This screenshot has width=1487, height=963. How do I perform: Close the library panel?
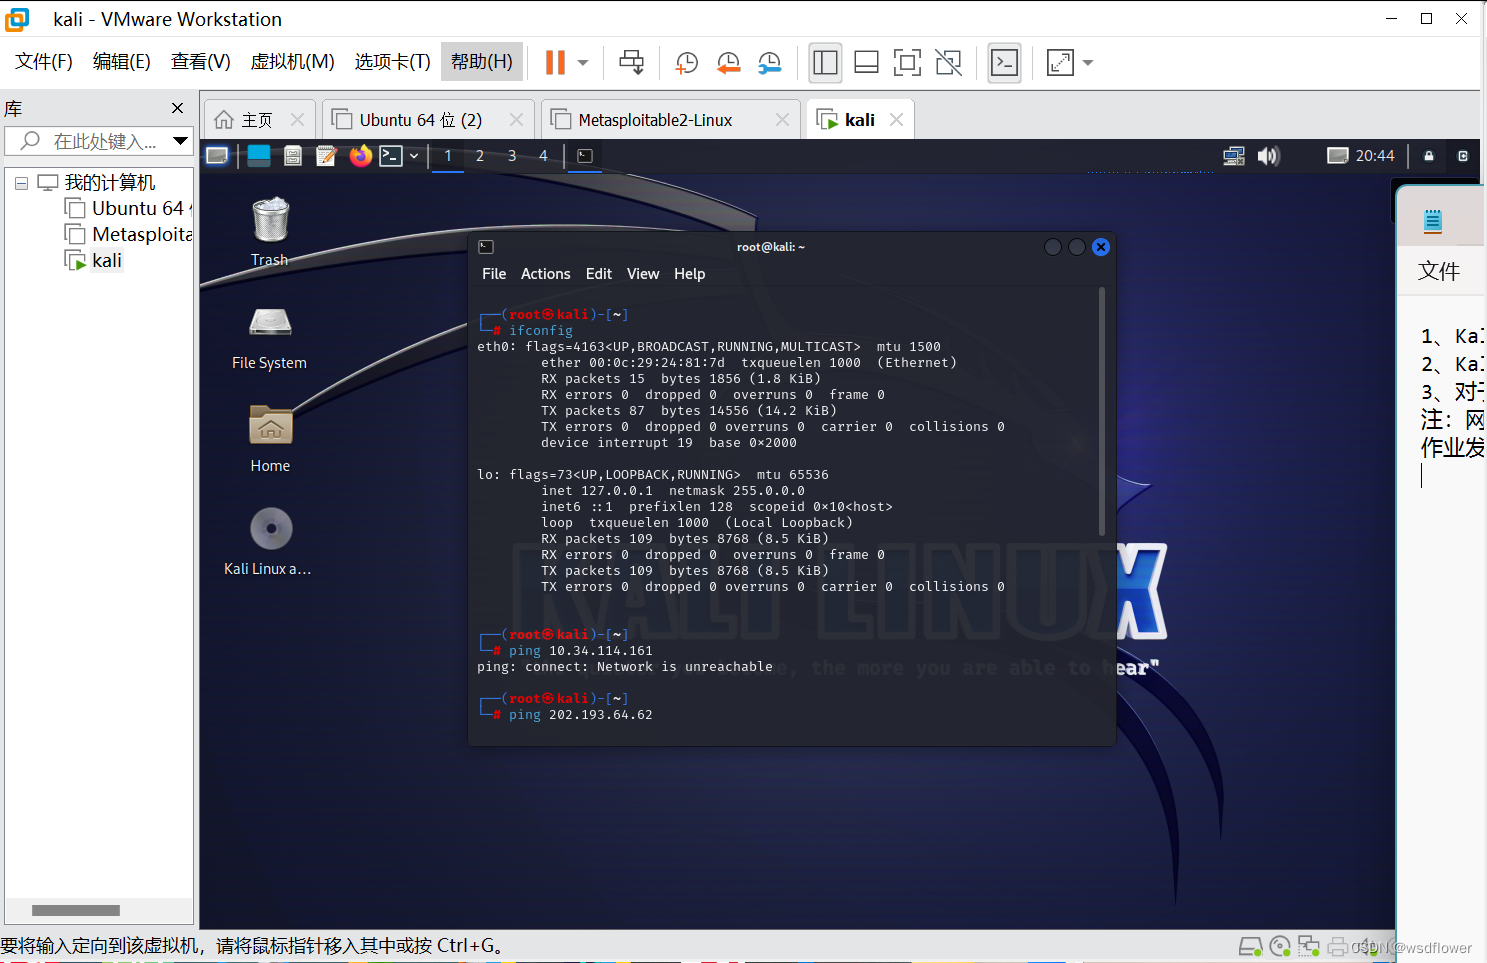pyautogui.click(x=177, y=108)
